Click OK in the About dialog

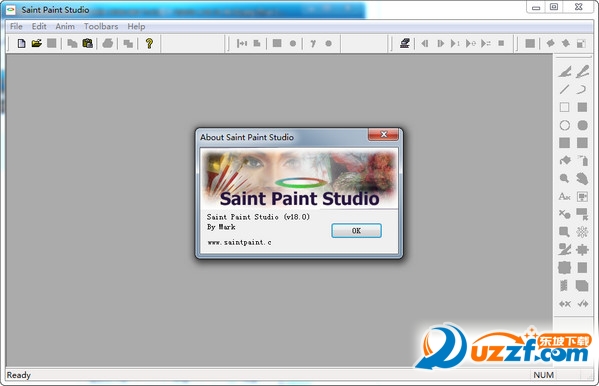pyautogui.click(x=356, y=230)
